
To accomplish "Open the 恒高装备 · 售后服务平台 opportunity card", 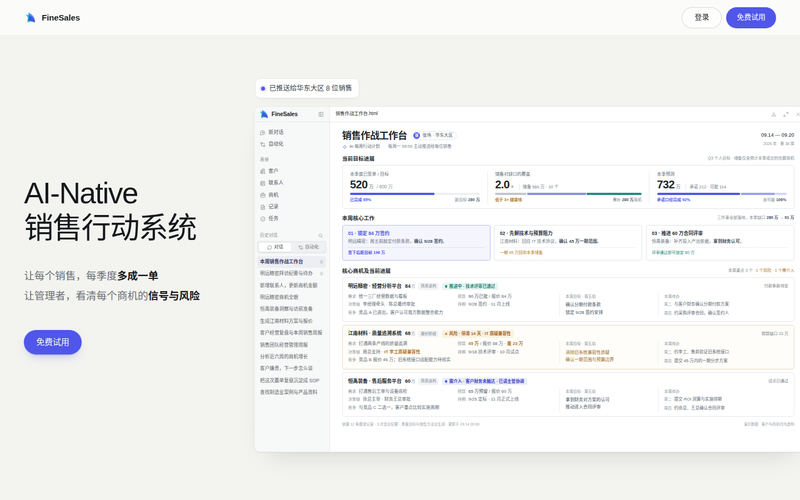I will [568, 394].
